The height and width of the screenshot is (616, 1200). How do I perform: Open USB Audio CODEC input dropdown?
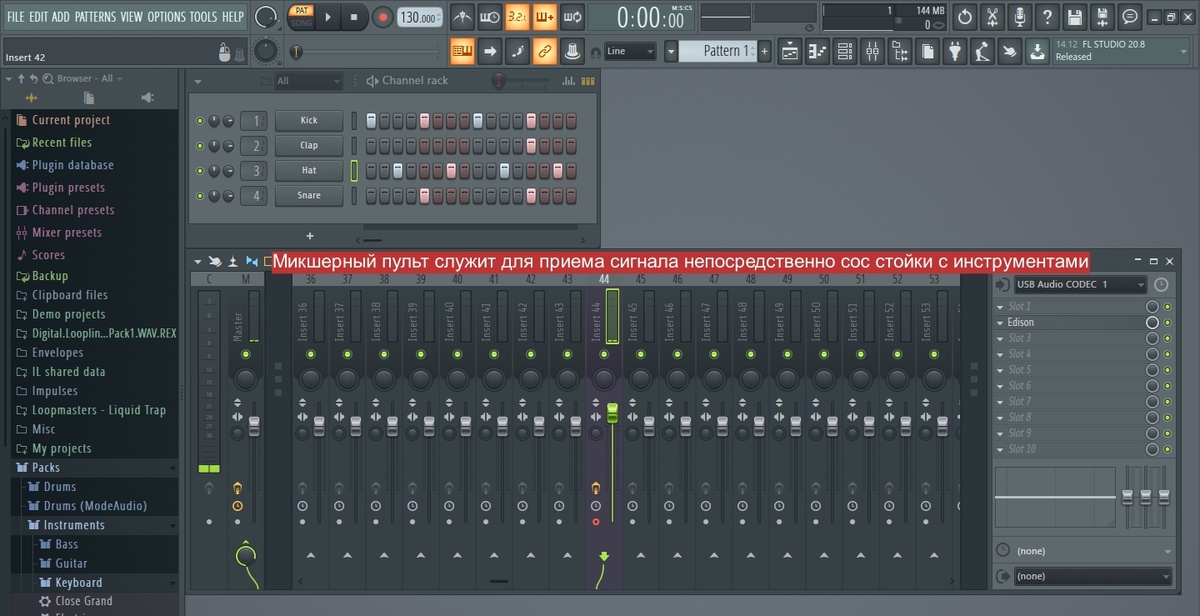pyautogui.click(x=1080, y=285)
